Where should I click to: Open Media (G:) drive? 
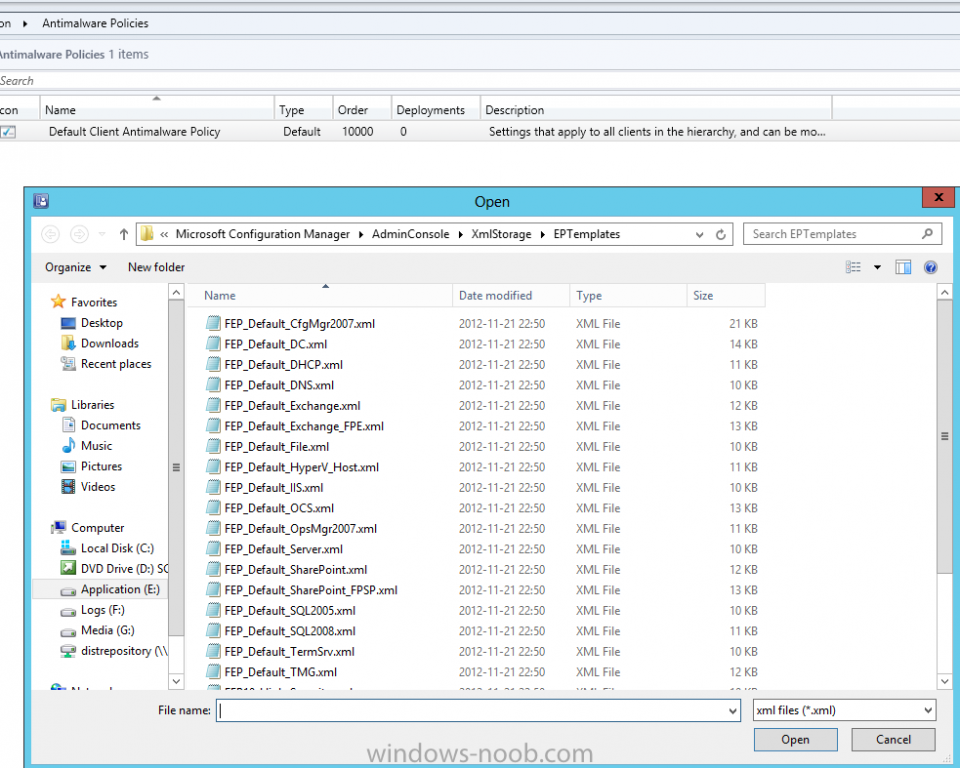[x=97, y=630]
